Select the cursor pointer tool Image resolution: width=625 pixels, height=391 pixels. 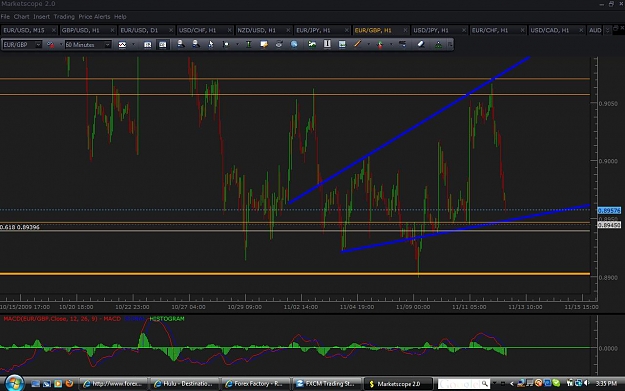[x=210, y=45]
